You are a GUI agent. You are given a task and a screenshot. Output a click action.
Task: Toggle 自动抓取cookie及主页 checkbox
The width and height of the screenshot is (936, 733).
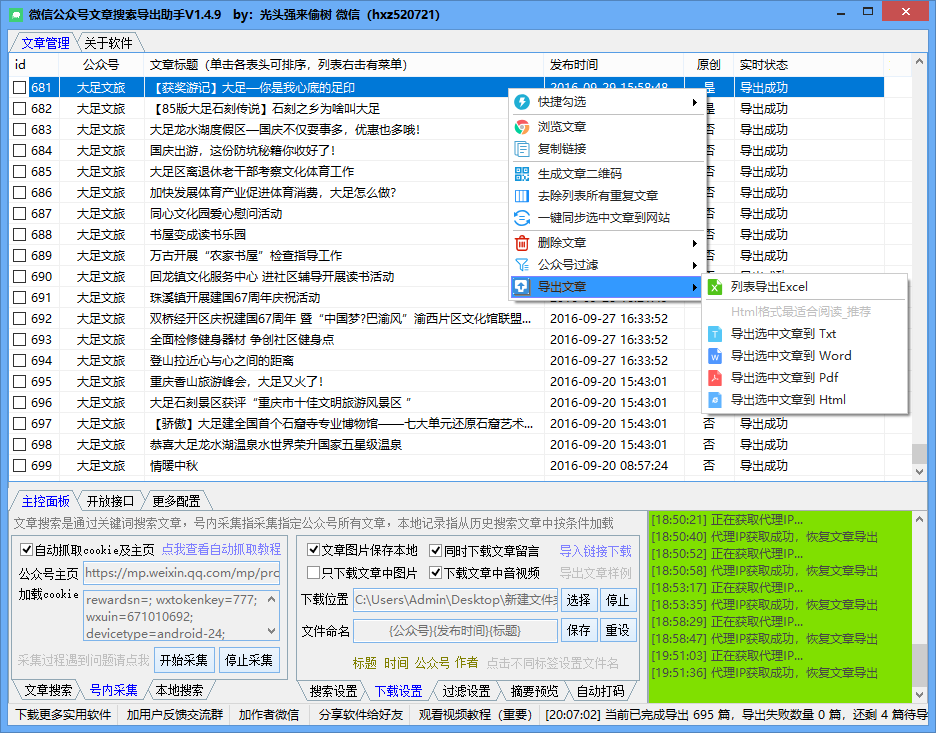tap(26, 549)
